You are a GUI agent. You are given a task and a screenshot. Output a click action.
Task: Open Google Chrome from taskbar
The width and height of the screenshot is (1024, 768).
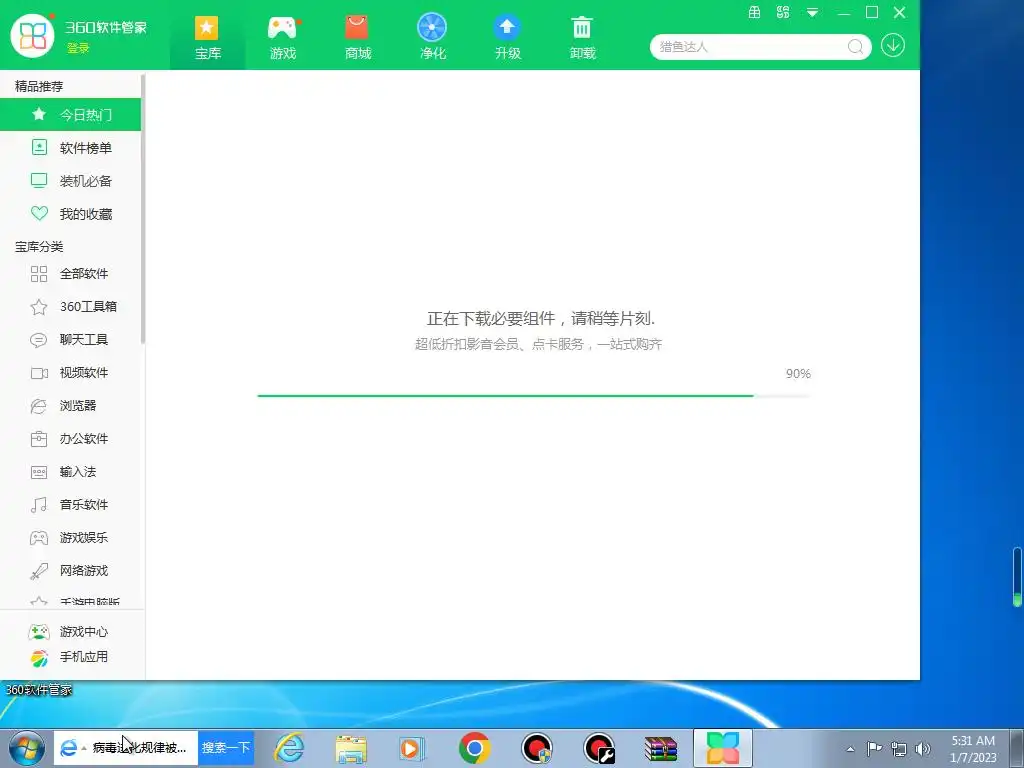pos(475,748)
